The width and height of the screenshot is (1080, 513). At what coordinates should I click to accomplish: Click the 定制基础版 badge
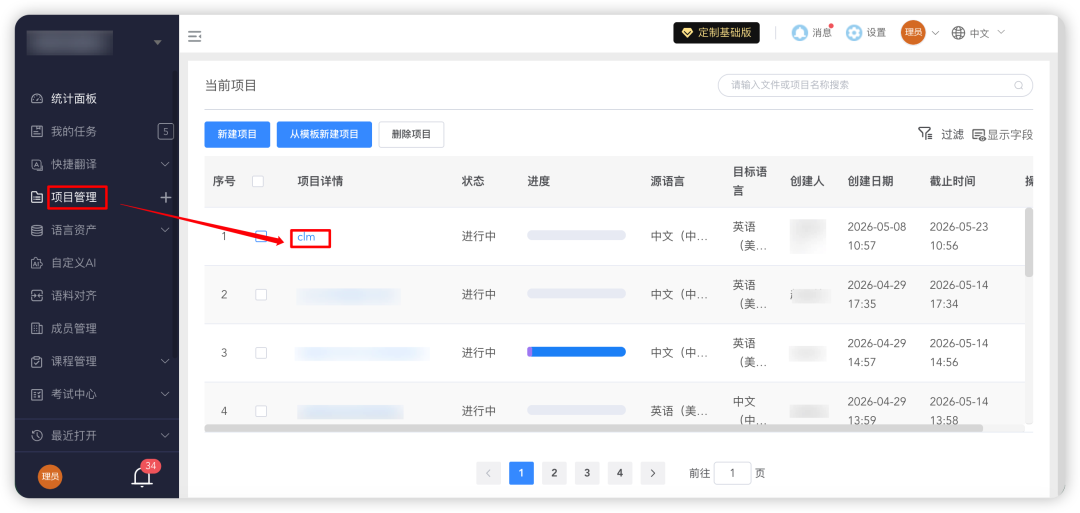click(x=716, y=32)
